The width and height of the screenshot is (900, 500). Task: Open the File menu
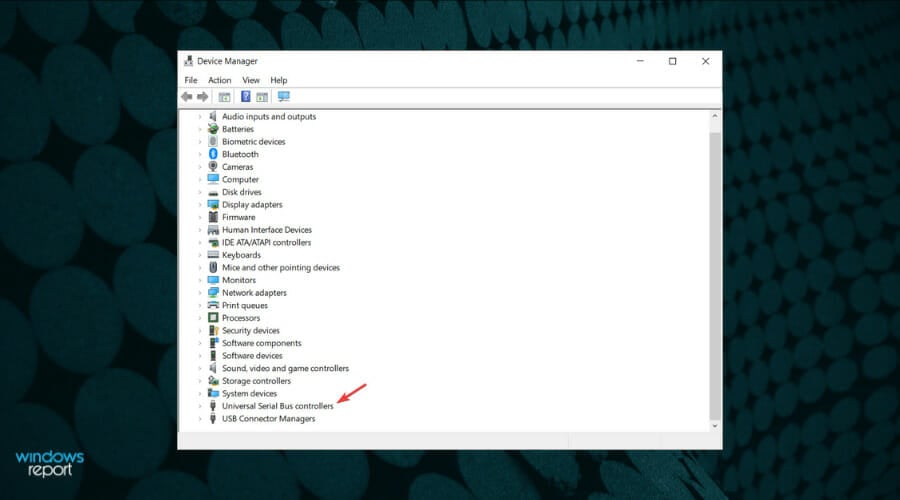(x=191, y=80)
